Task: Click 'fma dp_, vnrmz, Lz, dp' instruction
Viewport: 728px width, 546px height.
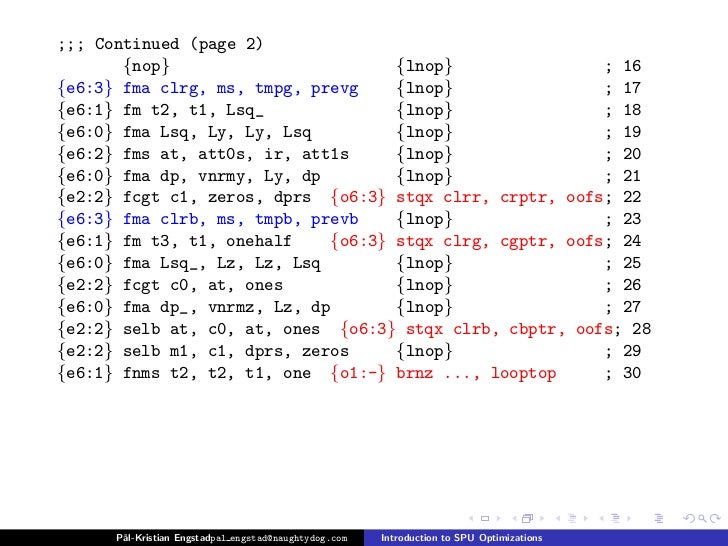Action: (227, 307)
